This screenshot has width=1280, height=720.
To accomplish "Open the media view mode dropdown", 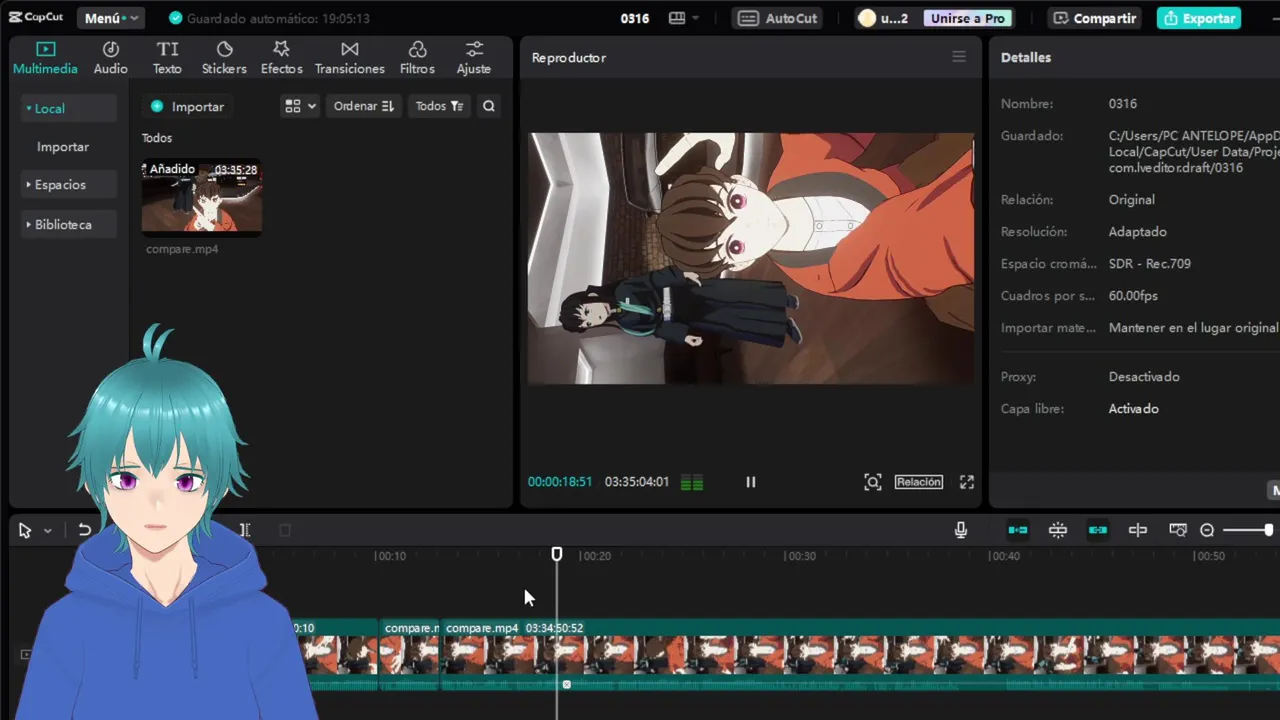I will (300, 106).
